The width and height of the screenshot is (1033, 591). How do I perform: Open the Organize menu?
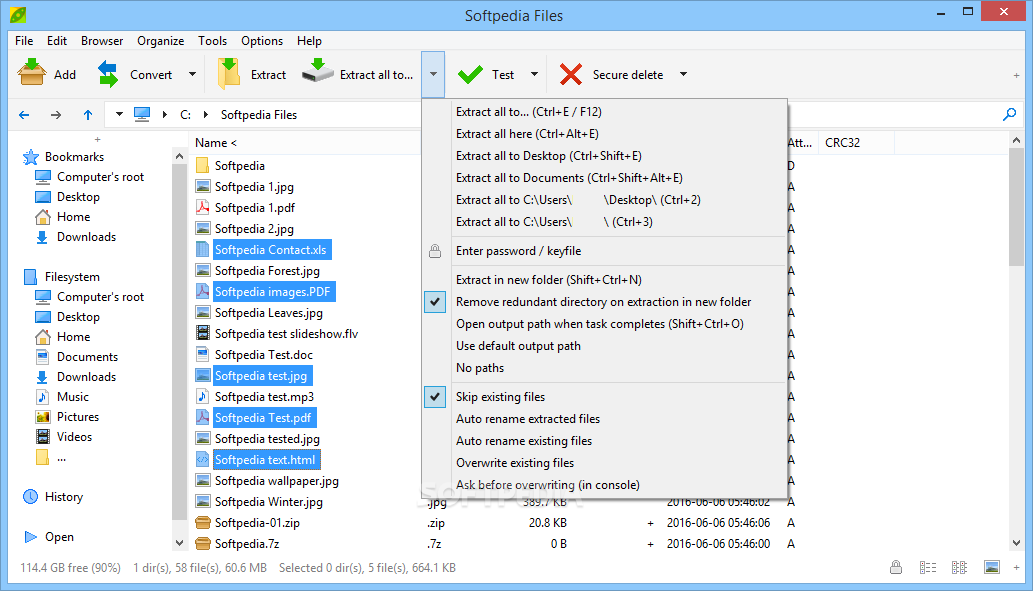[x=160, y=41]
